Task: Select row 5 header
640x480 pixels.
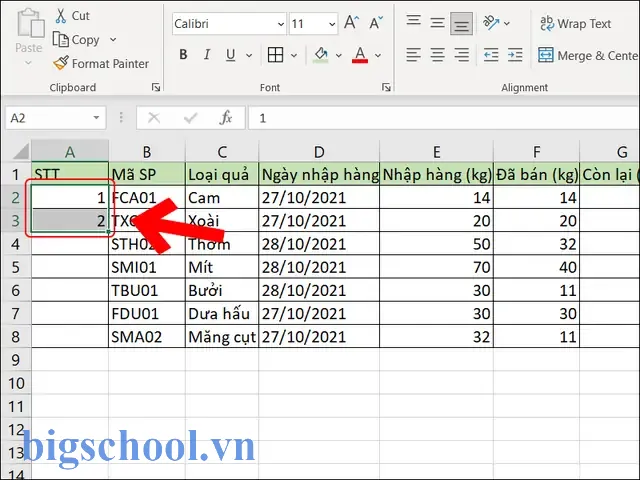Action: pos(16,267)
